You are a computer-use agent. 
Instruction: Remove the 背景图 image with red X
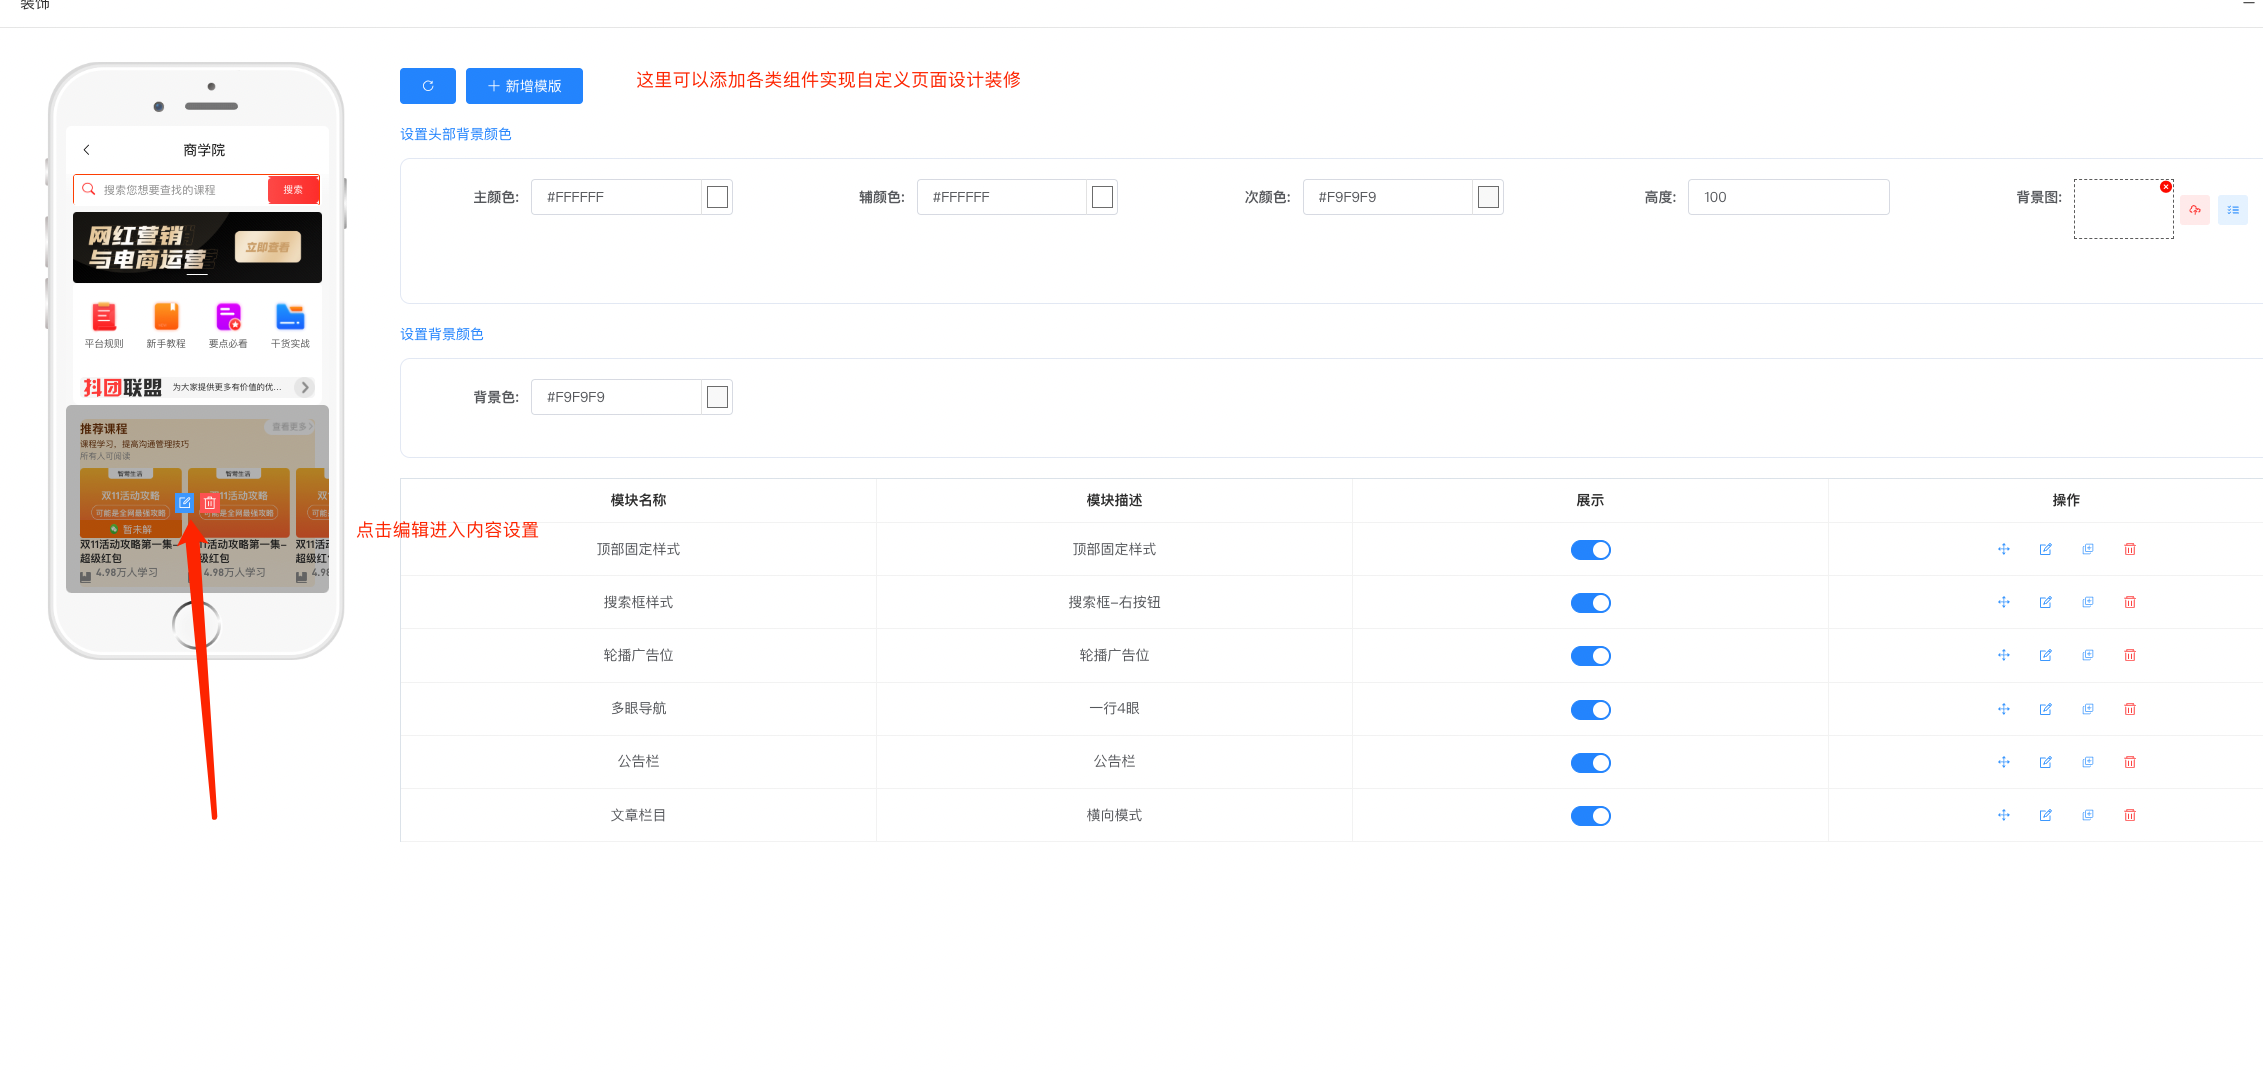2166,187
